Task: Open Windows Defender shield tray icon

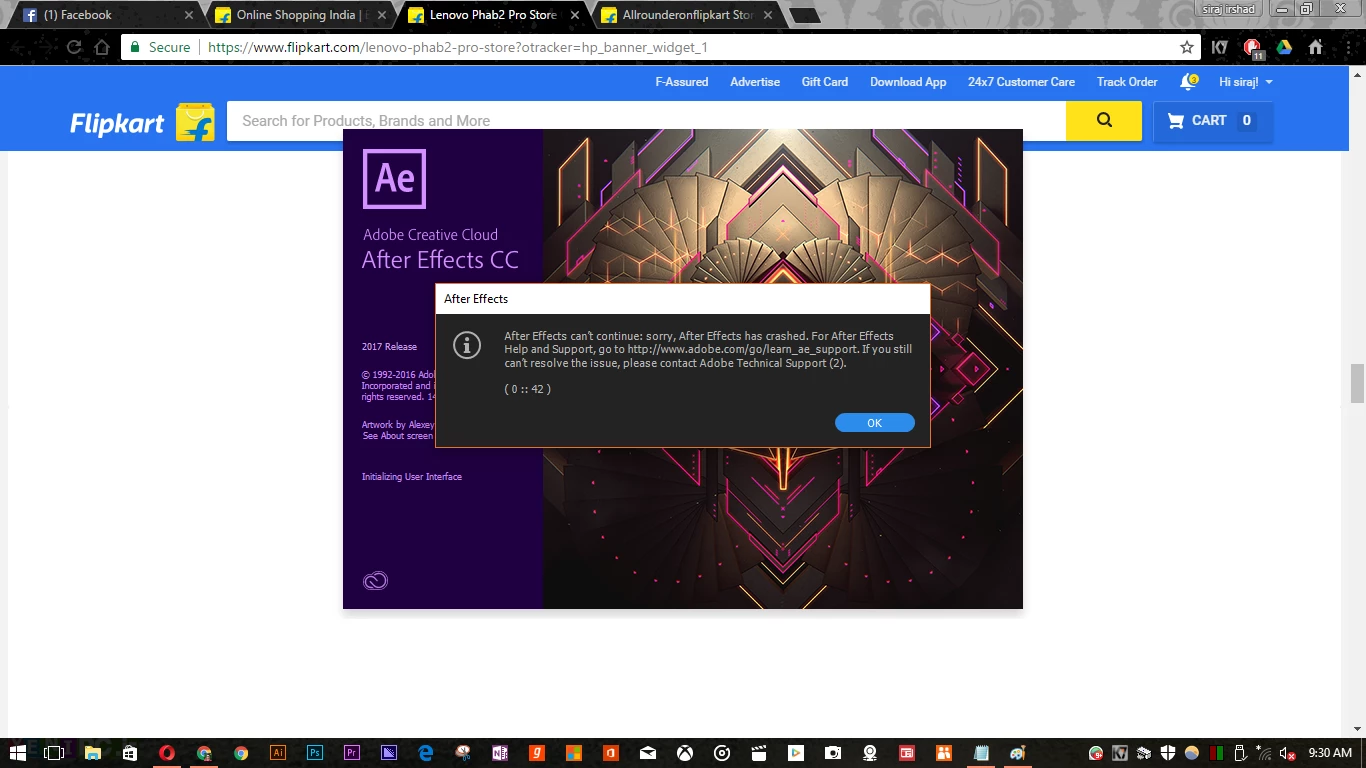Action: (x=1168, y=753)
